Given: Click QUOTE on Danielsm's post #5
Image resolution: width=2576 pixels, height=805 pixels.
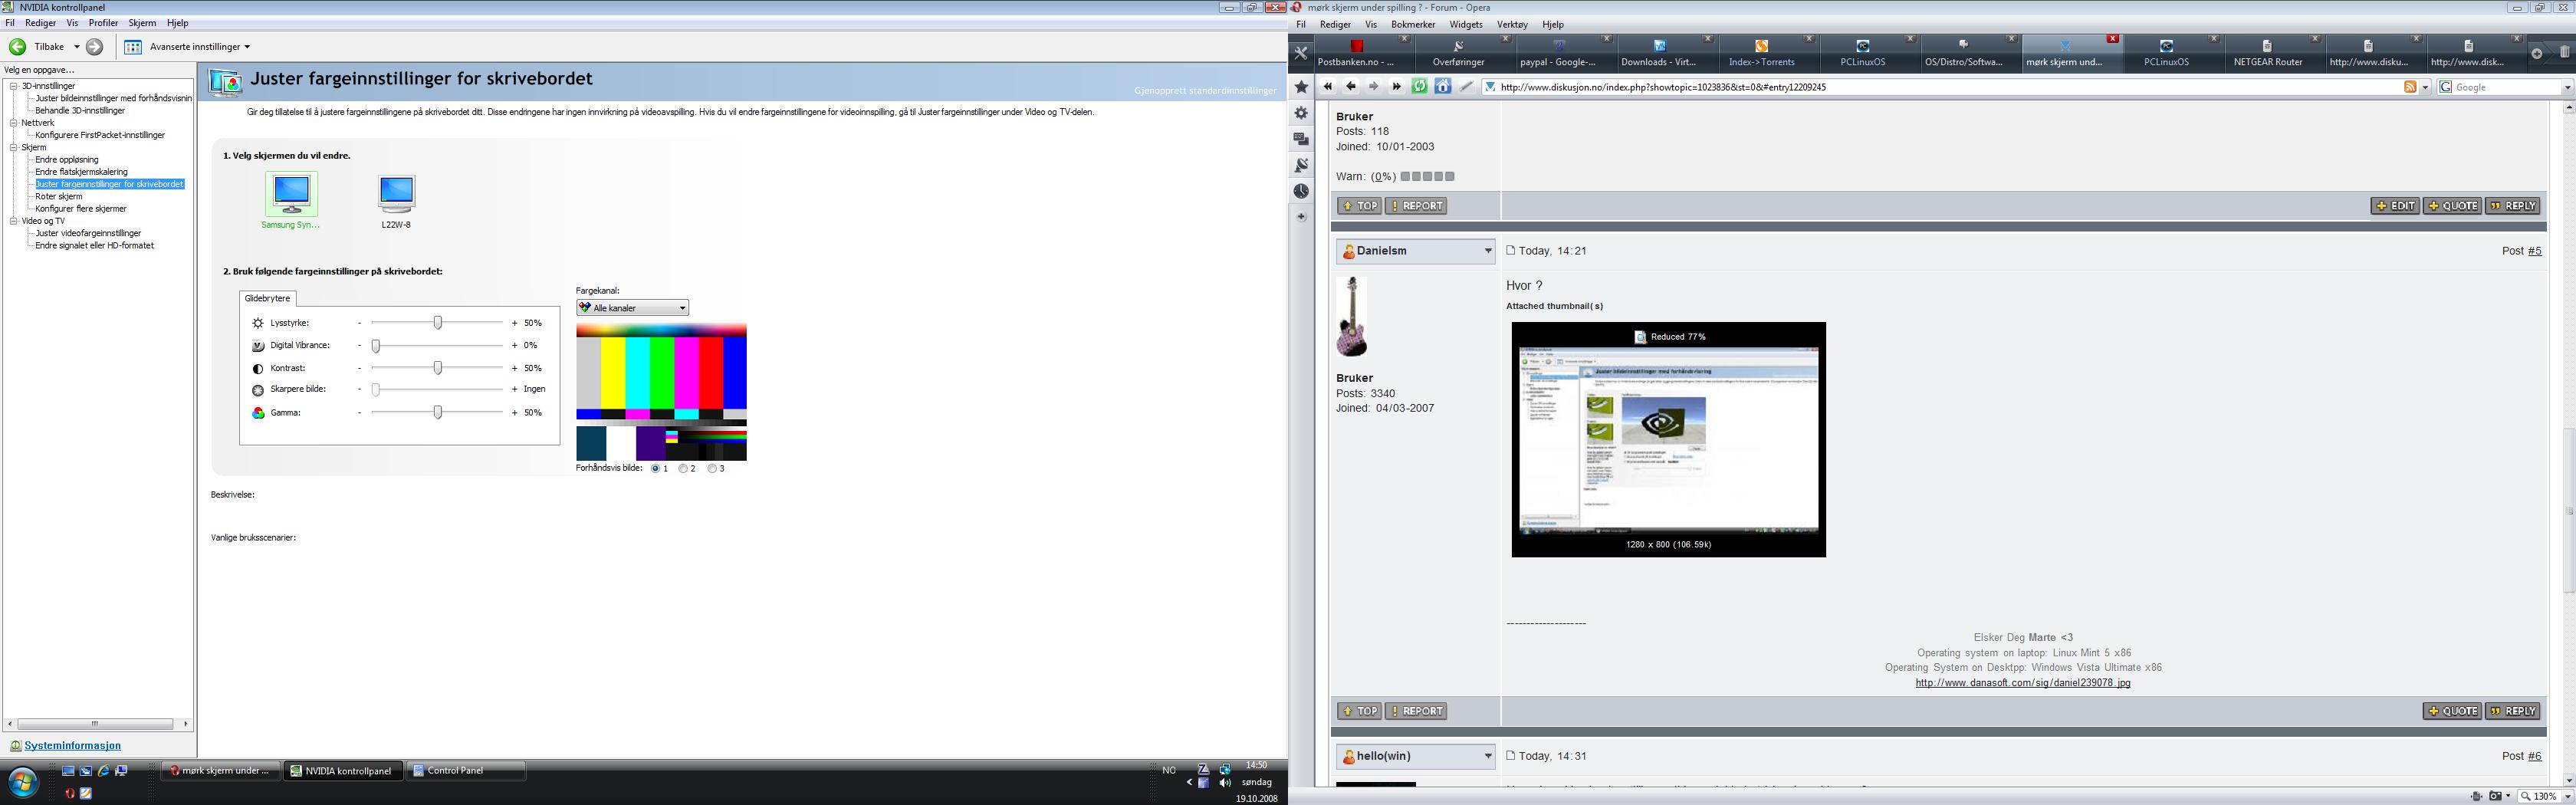Looking at the screenshot, I should click(2452, 711).
